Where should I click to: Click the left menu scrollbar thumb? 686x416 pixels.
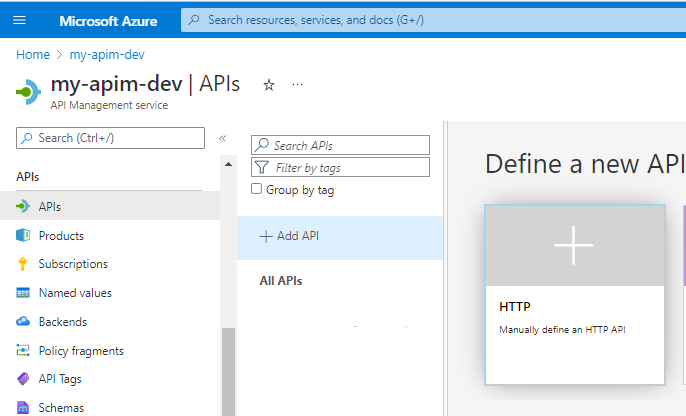pos(228,372)
